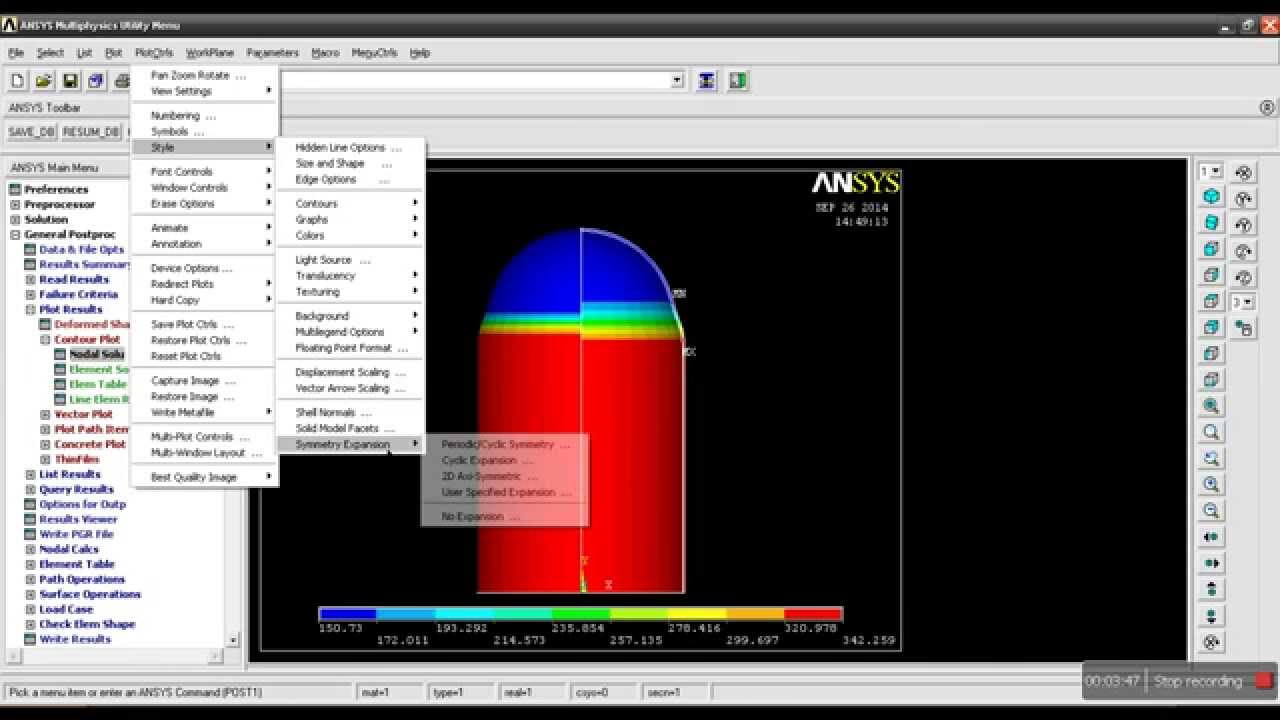Choose User Specified Expansion entry
The width and height of the screenshot is (1280, 720).
(505, 492)
